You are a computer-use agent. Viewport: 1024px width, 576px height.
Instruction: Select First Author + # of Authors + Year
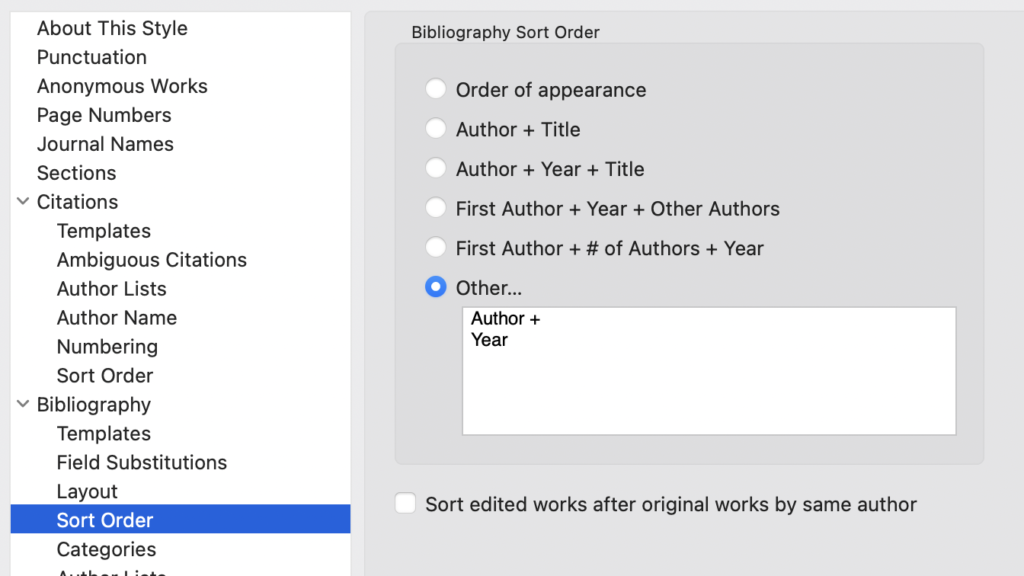436,248
